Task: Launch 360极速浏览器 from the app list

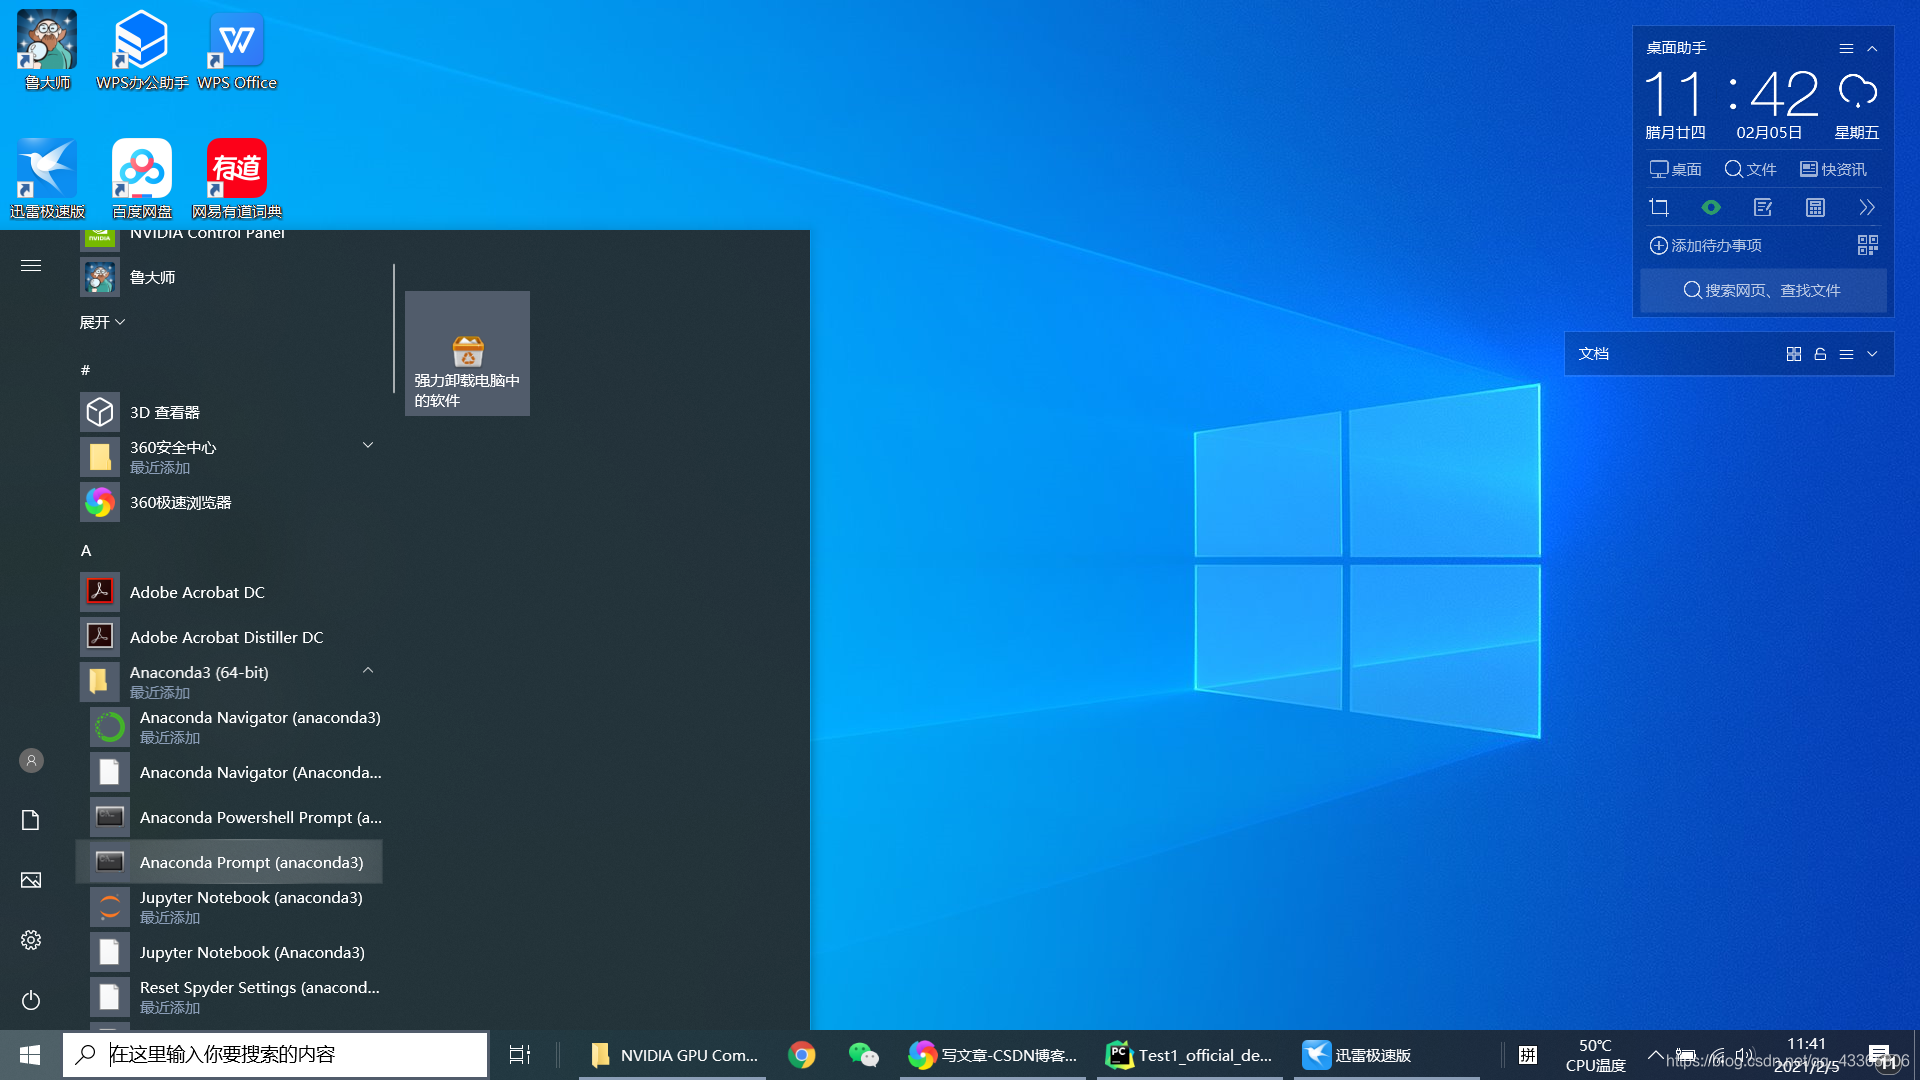Action: pos(230,502)
